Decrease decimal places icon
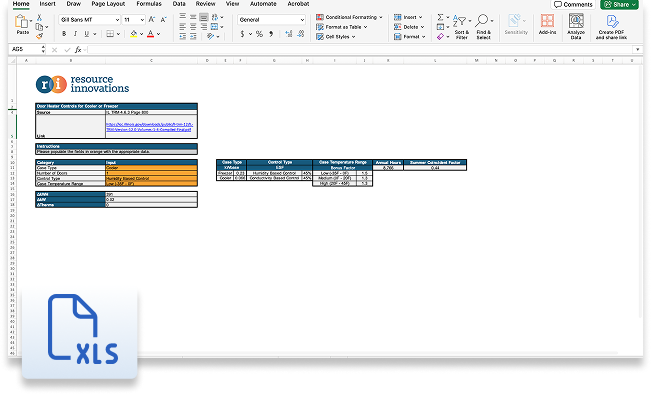The image size is (652, 395). coord(300,34)
